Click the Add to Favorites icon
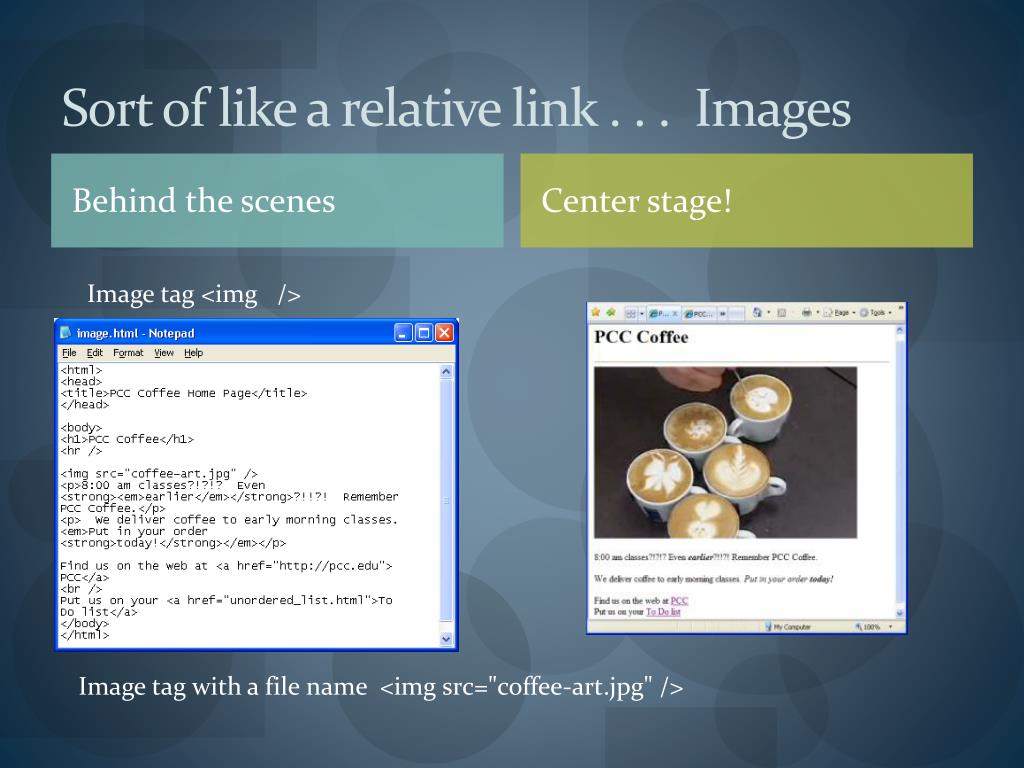 click(611, 312)
